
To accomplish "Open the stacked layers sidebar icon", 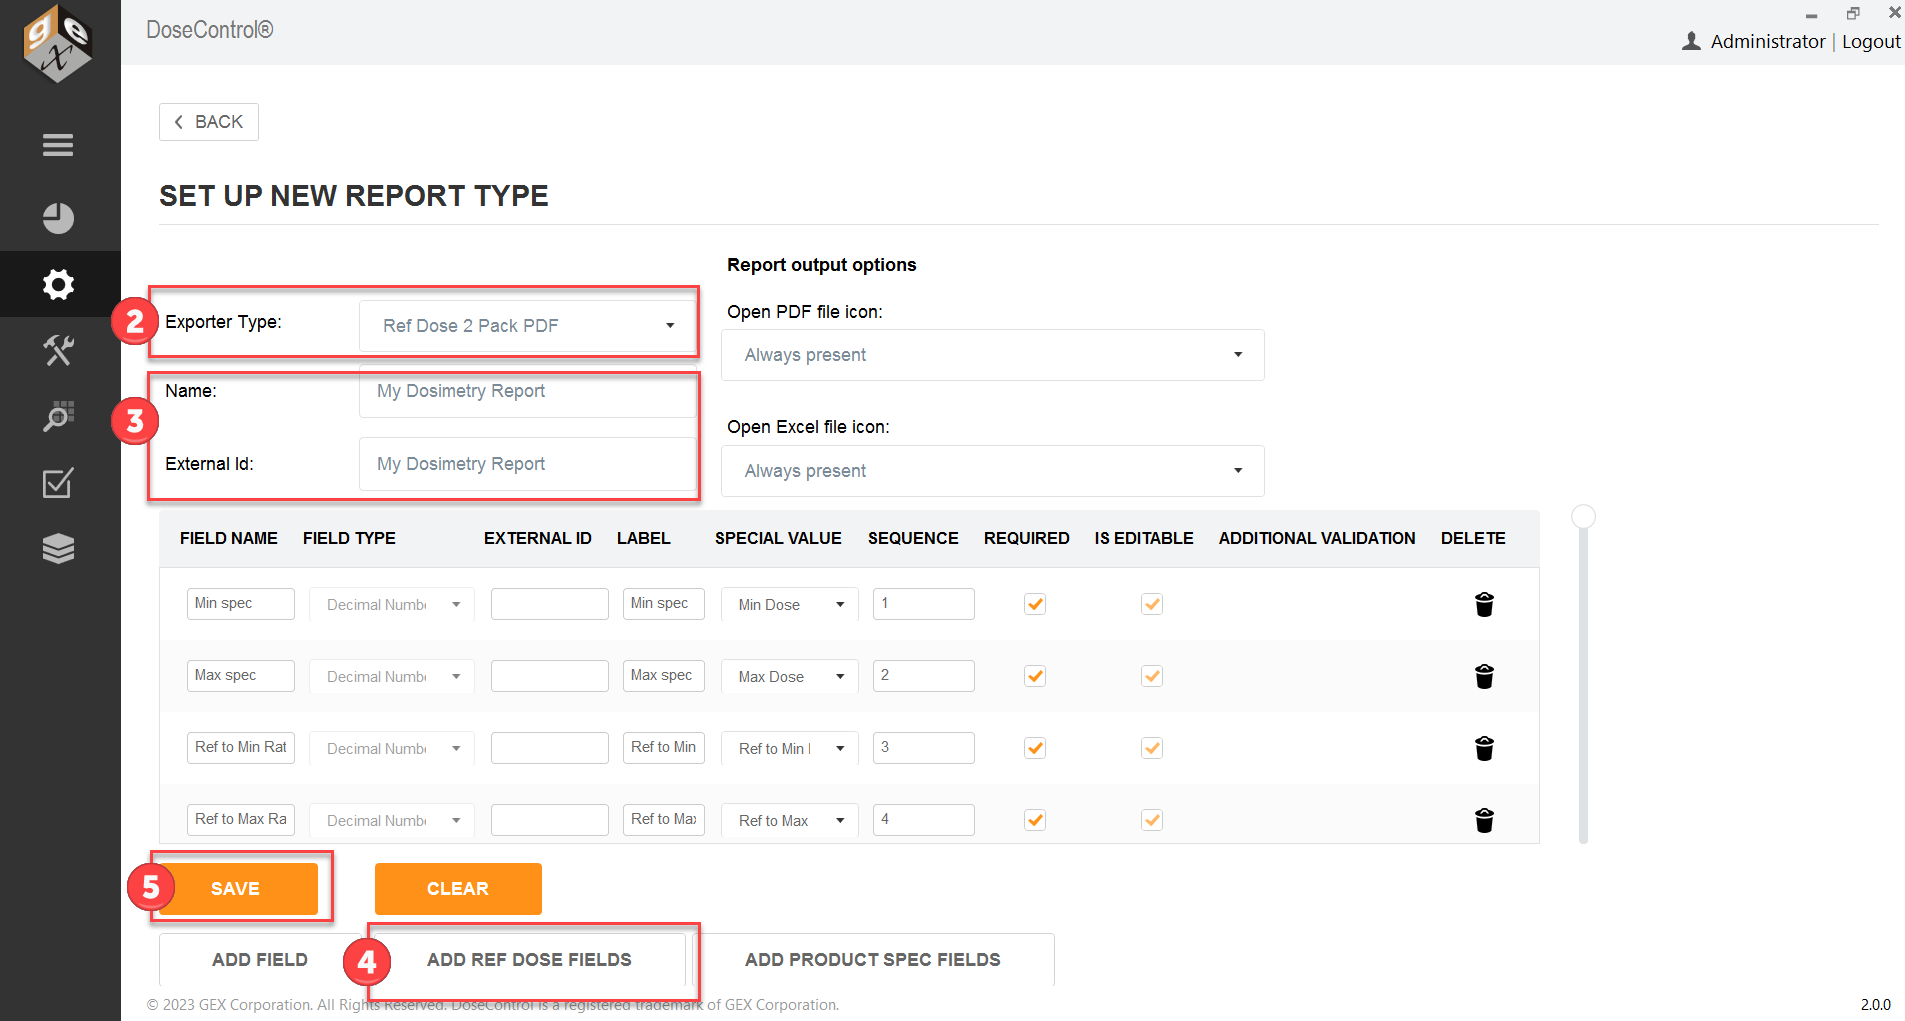I will tap(58, 549).
